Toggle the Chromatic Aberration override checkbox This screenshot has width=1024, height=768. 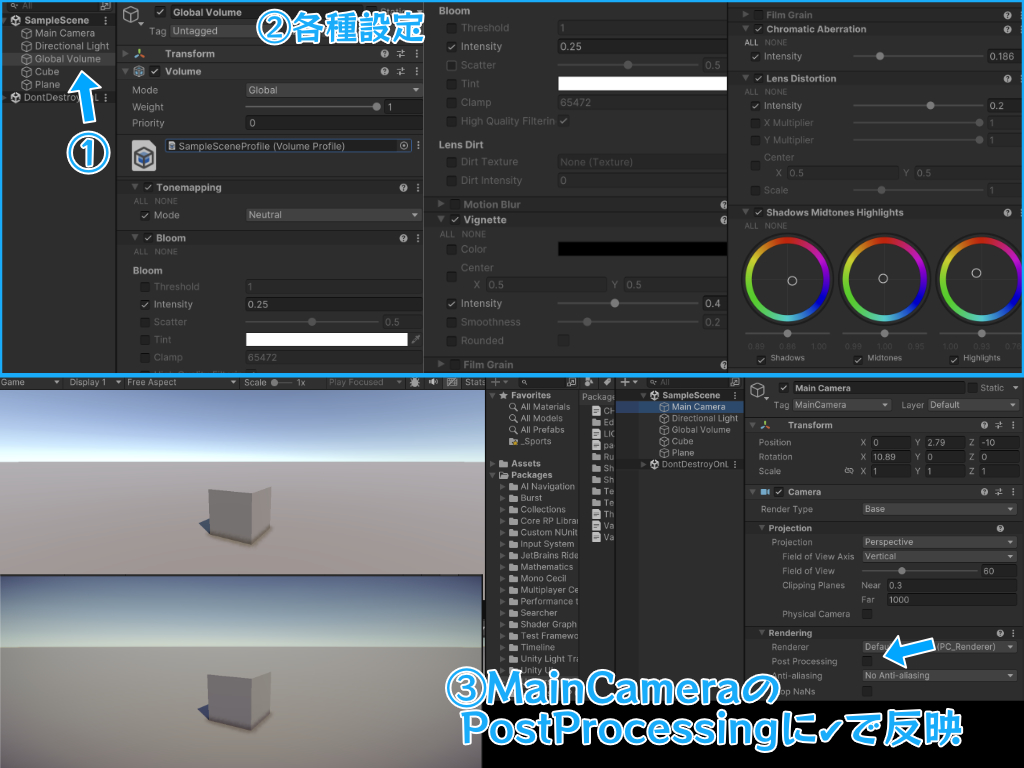pos(758,29)
